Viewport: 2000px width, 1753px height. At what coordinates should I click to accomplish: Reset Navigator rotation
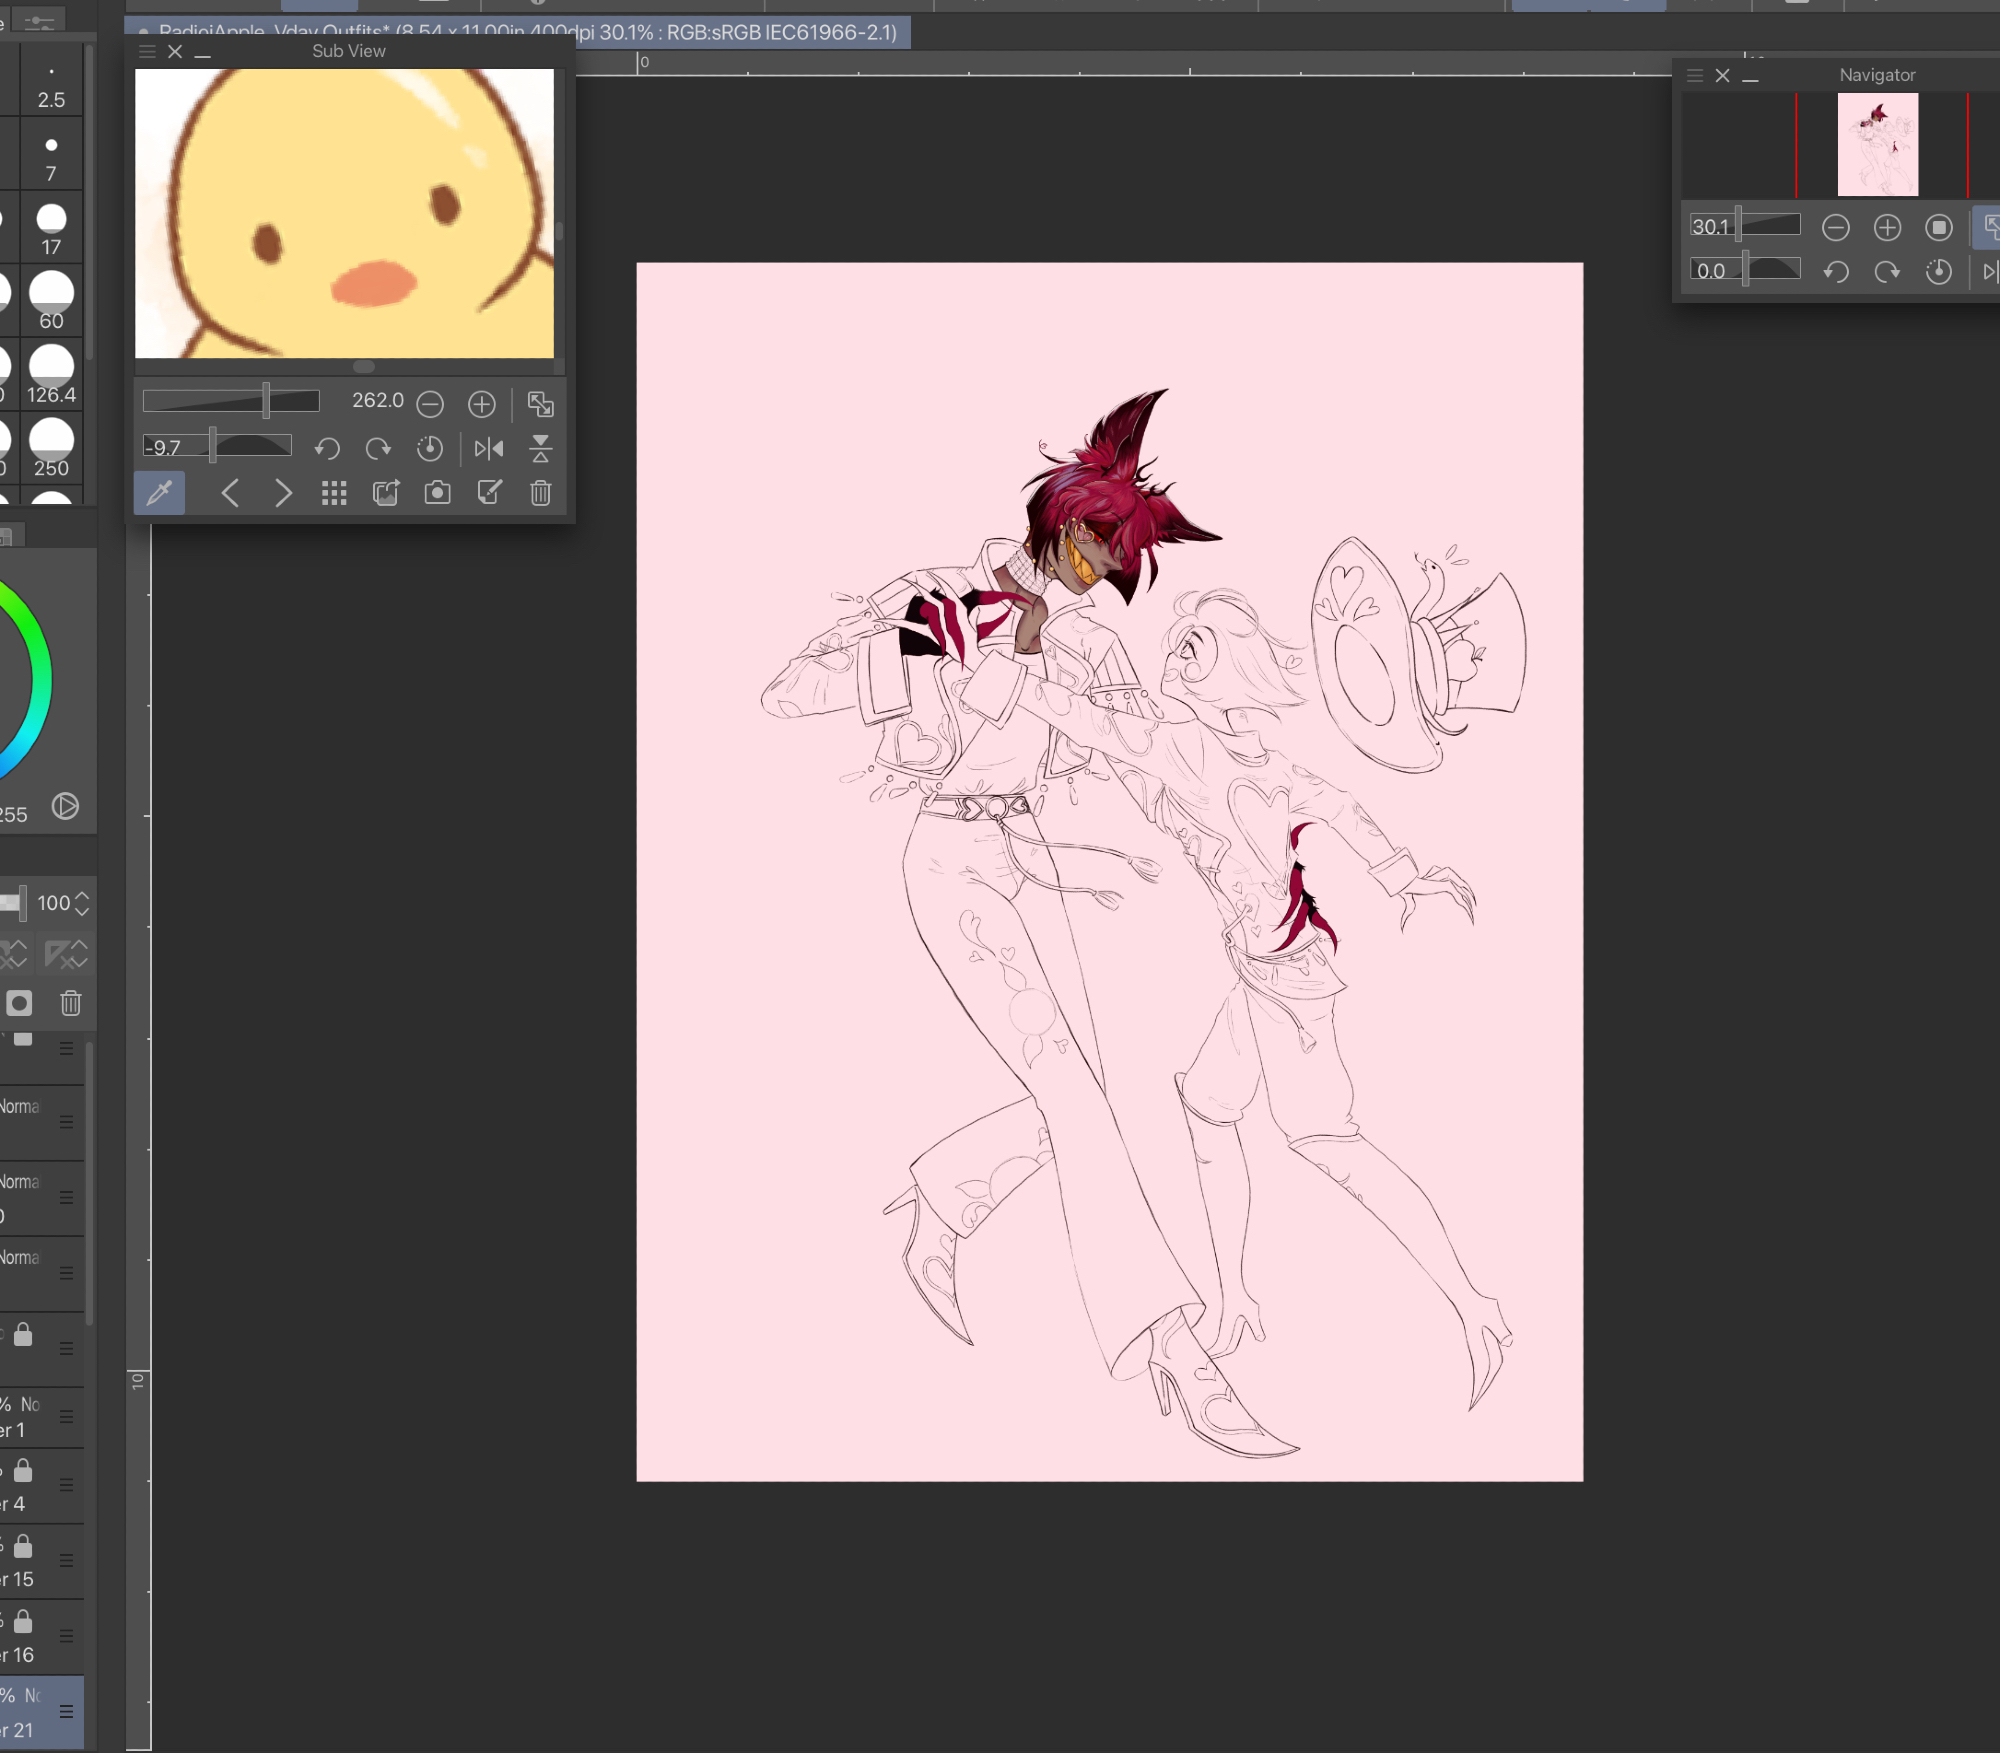pos(1938,272)
